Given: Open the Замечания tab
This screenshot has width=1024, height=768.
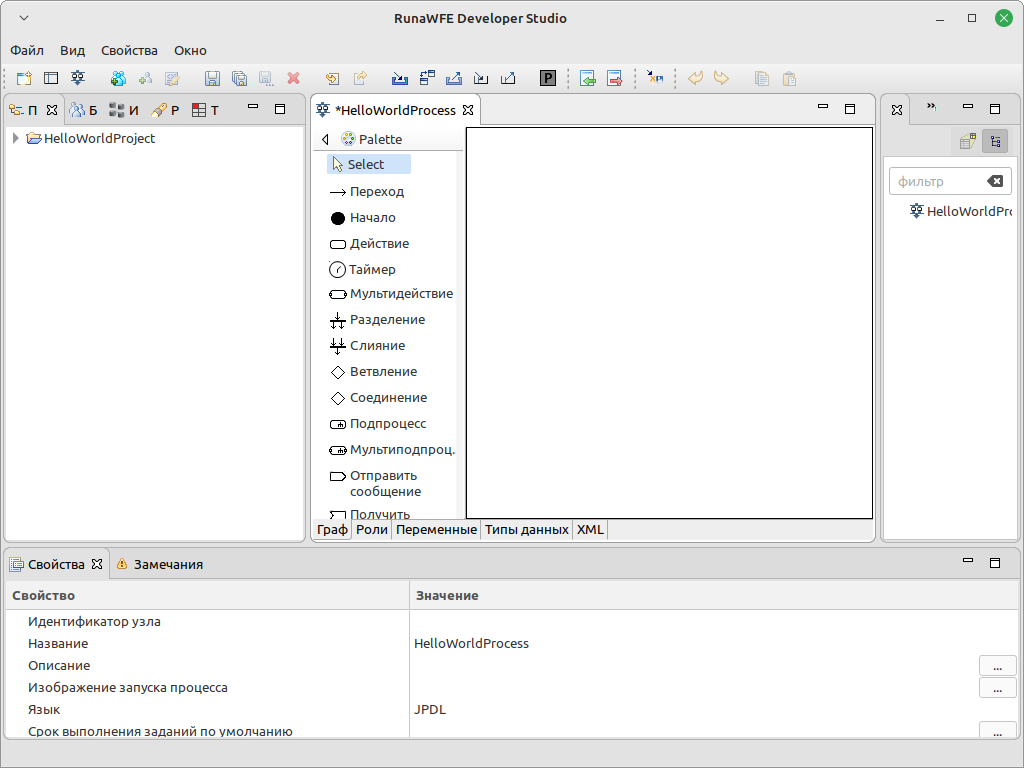Looking at the screenshot, I should click(x=160, y=564).
